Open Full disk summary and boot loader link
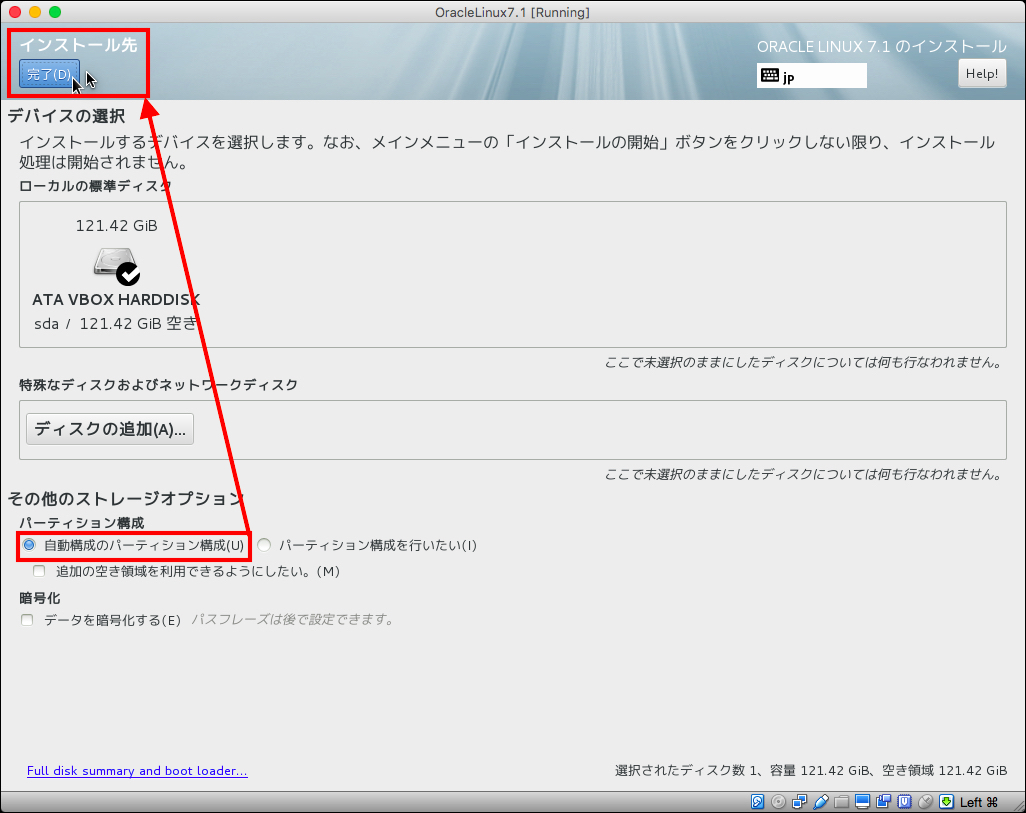This screenshot has height=813, width=1026. (x=137, y=771)
